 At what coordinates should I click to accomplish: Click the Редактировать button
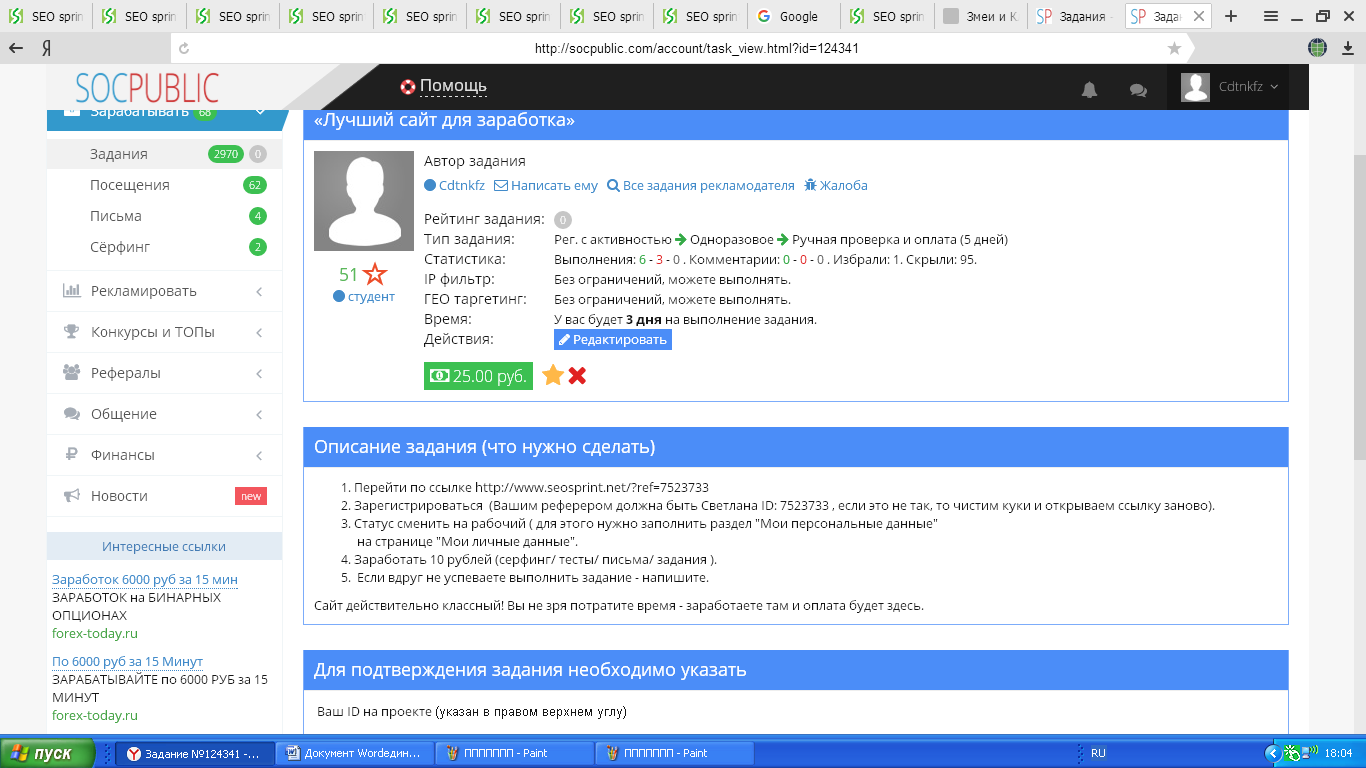click(x=613, y=340)
